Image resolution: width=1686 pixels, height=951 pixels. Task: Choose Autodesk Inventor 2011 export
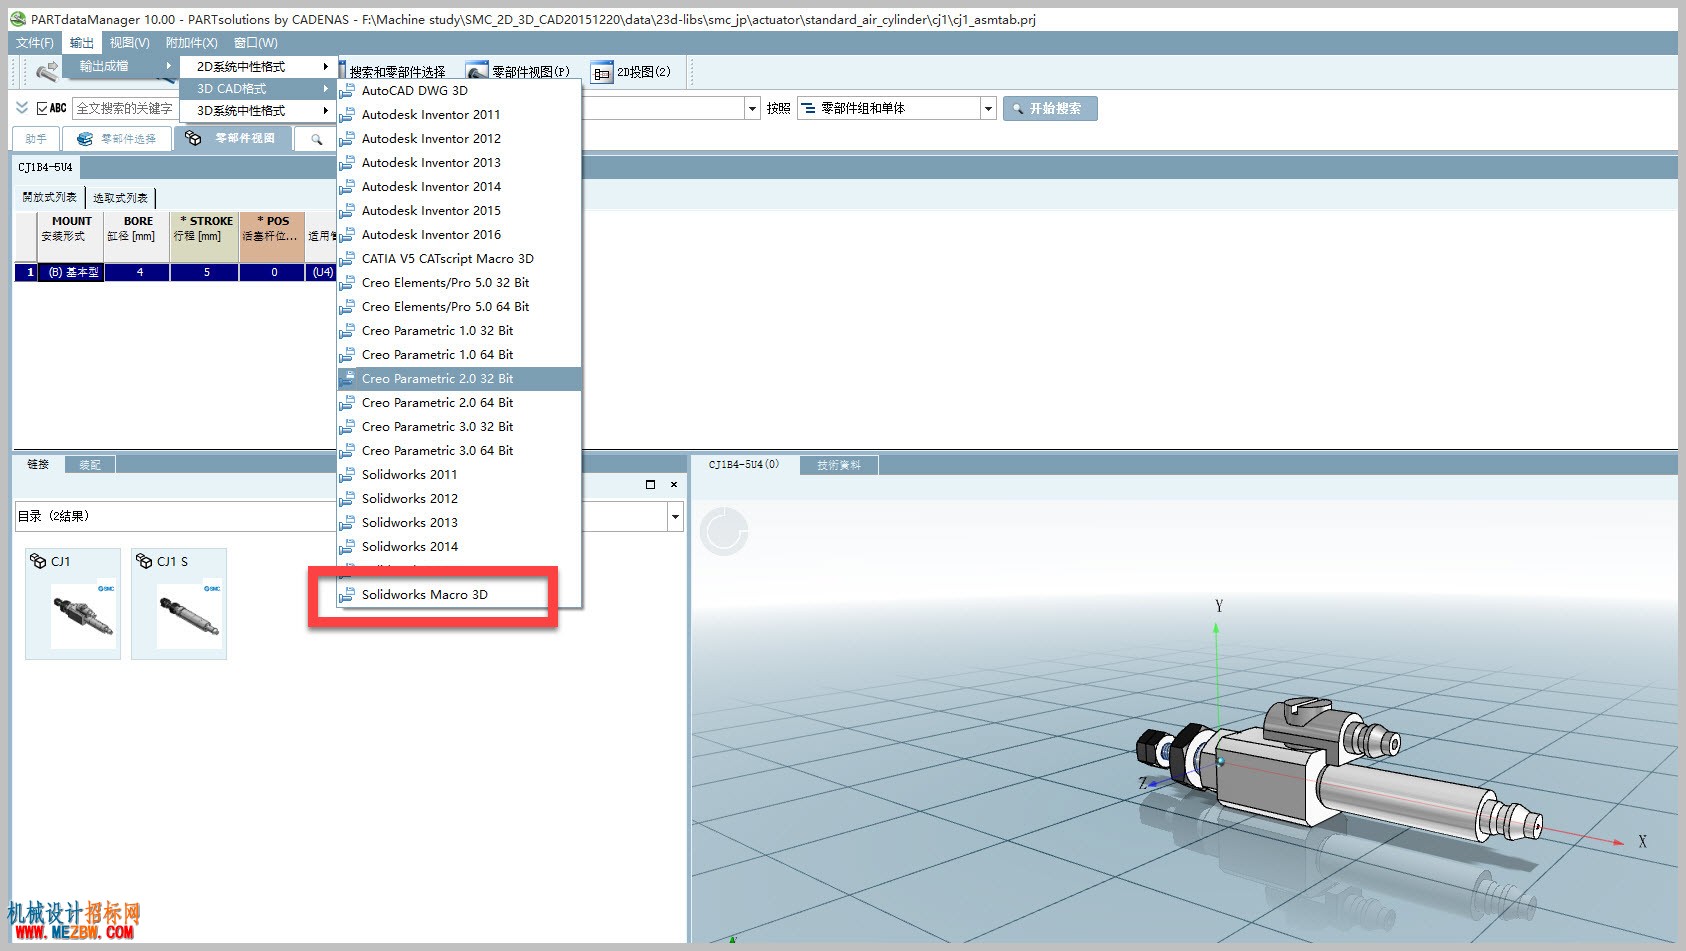(x=459, y=114)
